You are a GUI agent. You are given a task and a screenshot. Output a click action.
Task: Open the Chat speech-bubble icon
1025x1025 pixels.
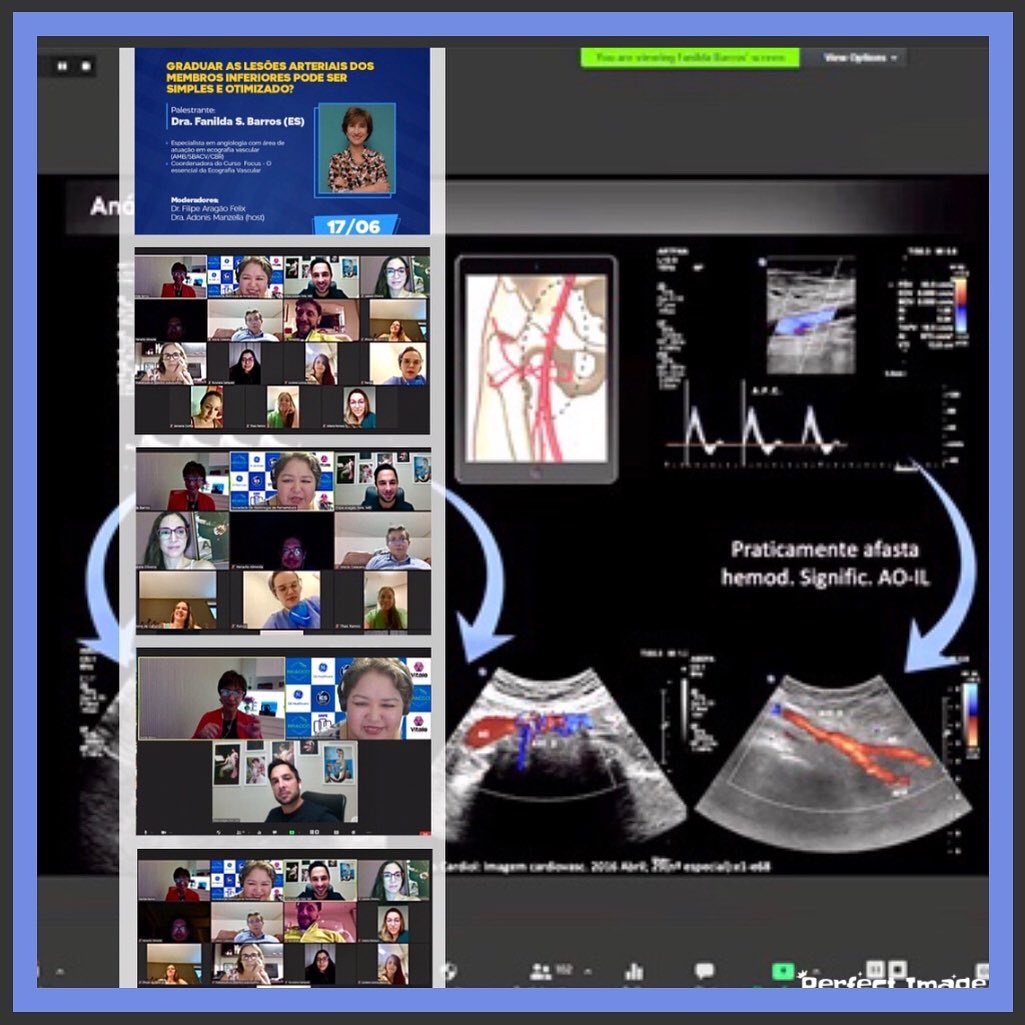point(705,970)
